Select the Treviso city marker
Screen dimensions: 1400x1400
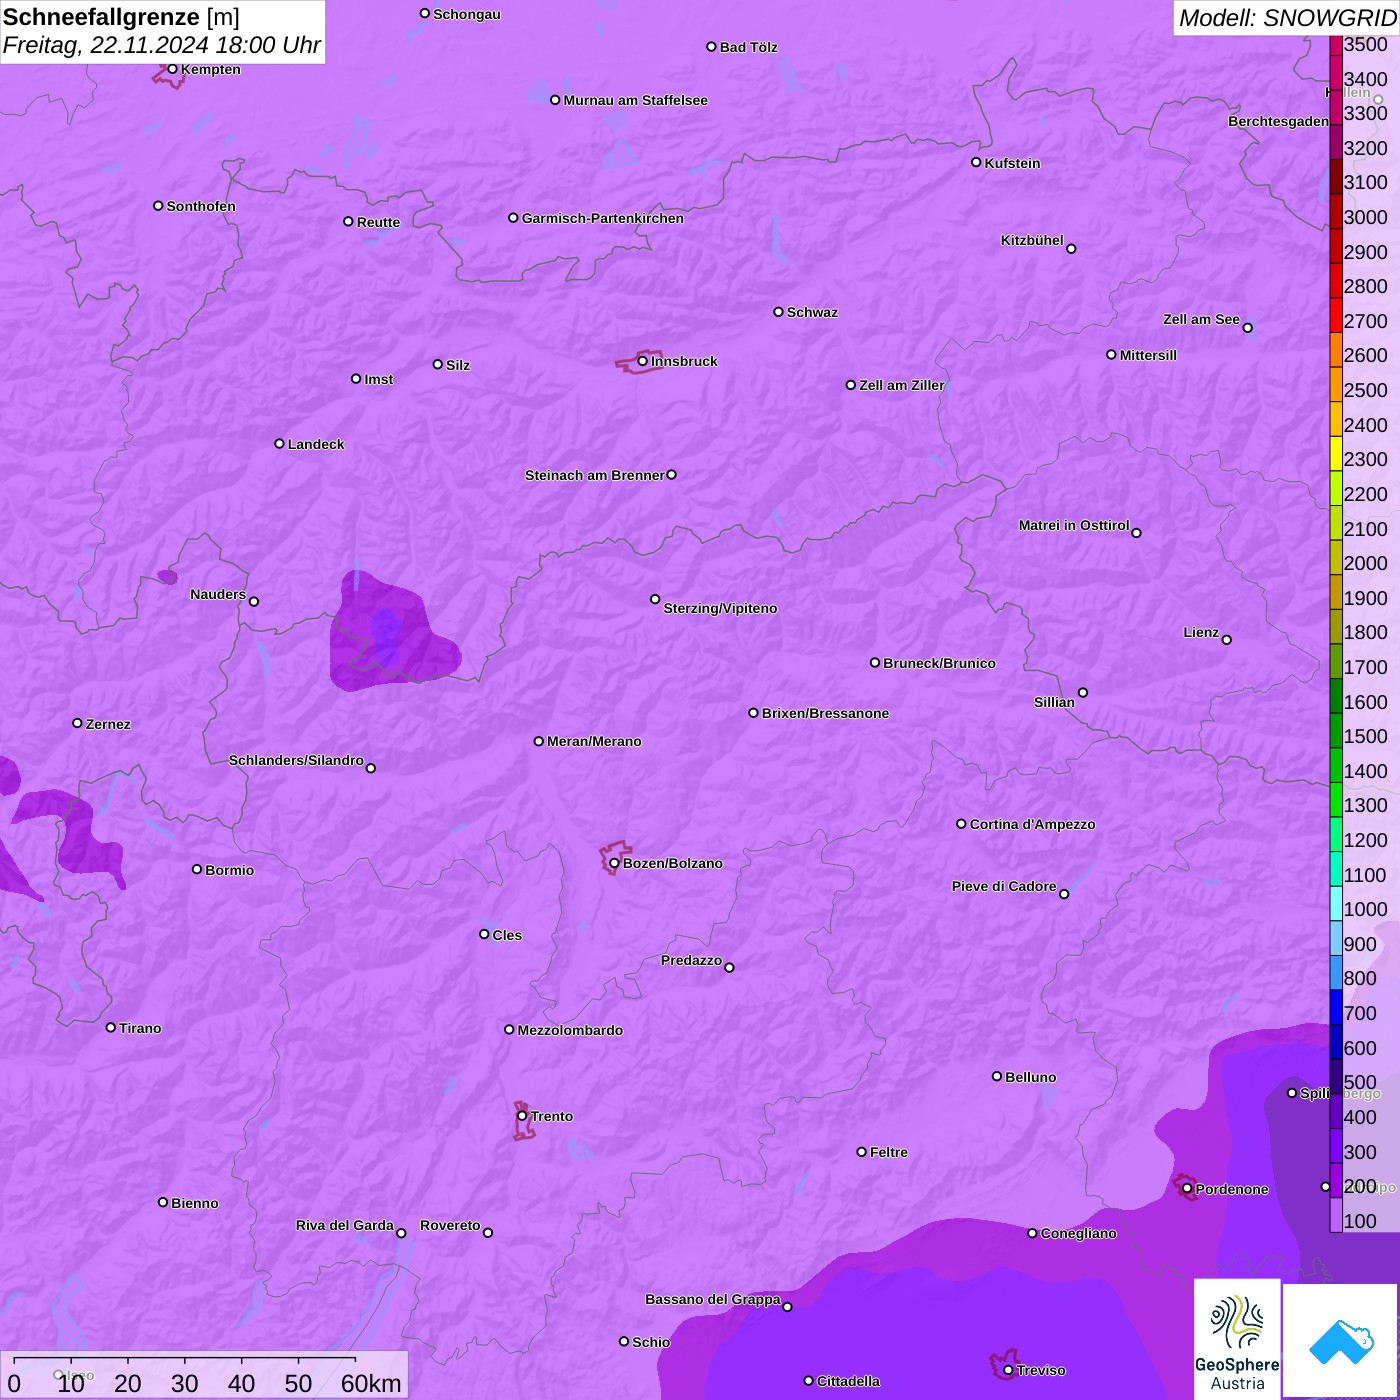click(x=1008, y=1370)
